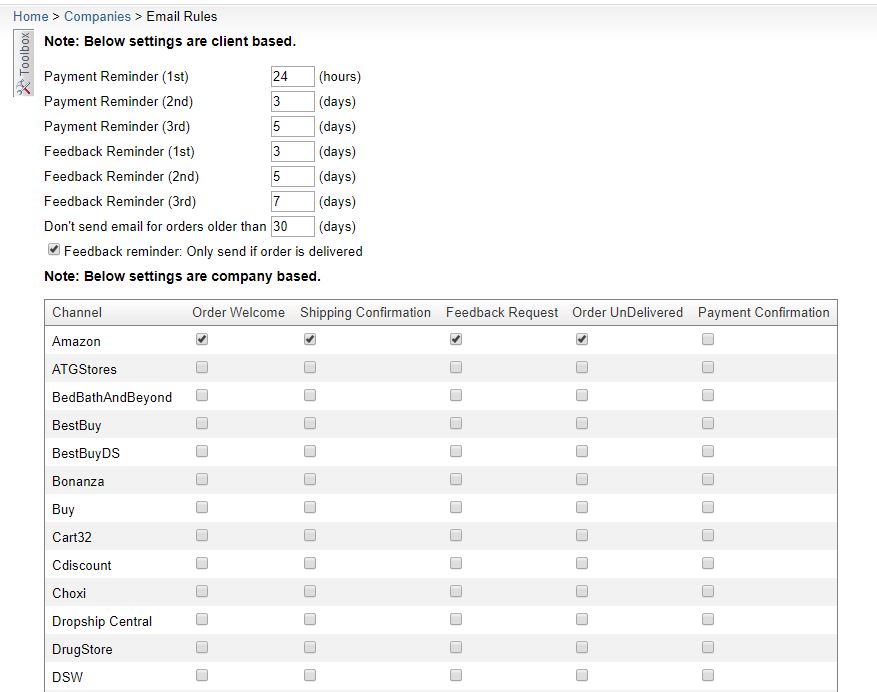Click the Payment Confirmation column header

763,312
